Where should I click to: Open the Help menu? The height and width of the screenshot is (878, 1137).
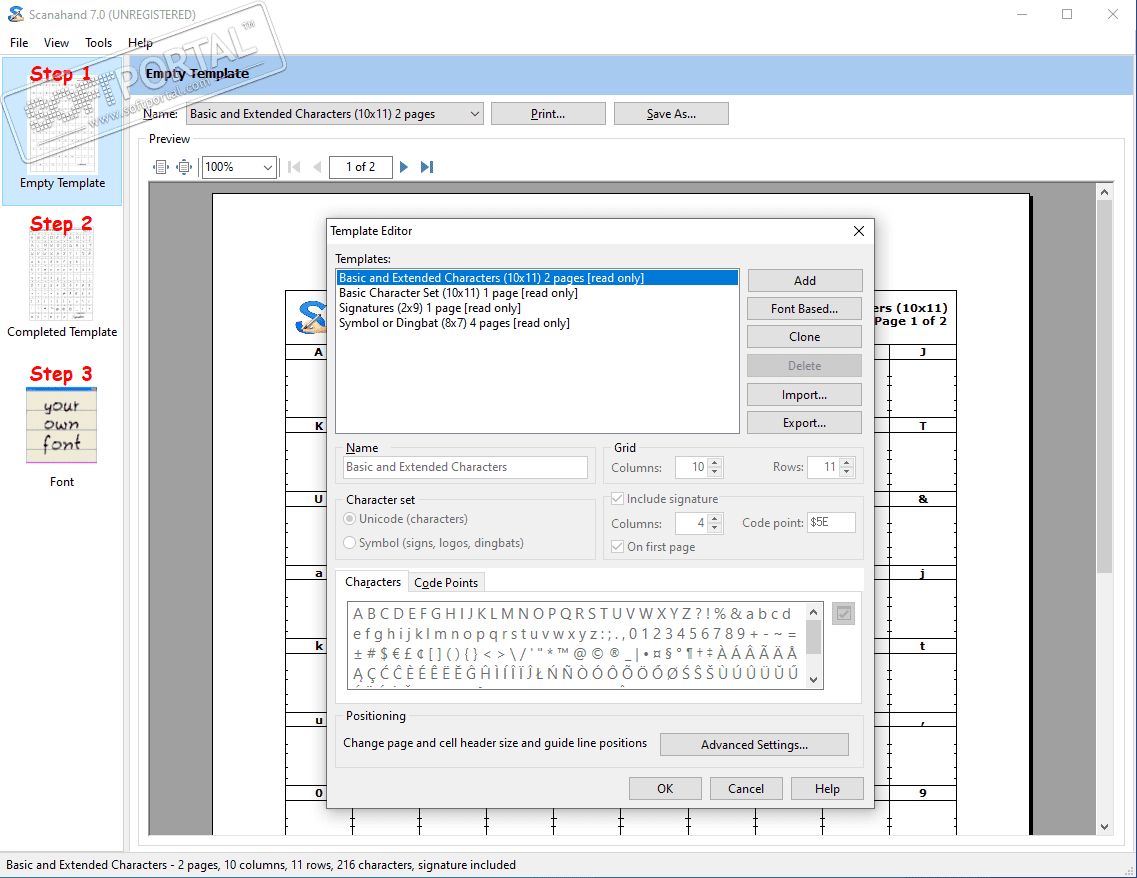(140, 43)
